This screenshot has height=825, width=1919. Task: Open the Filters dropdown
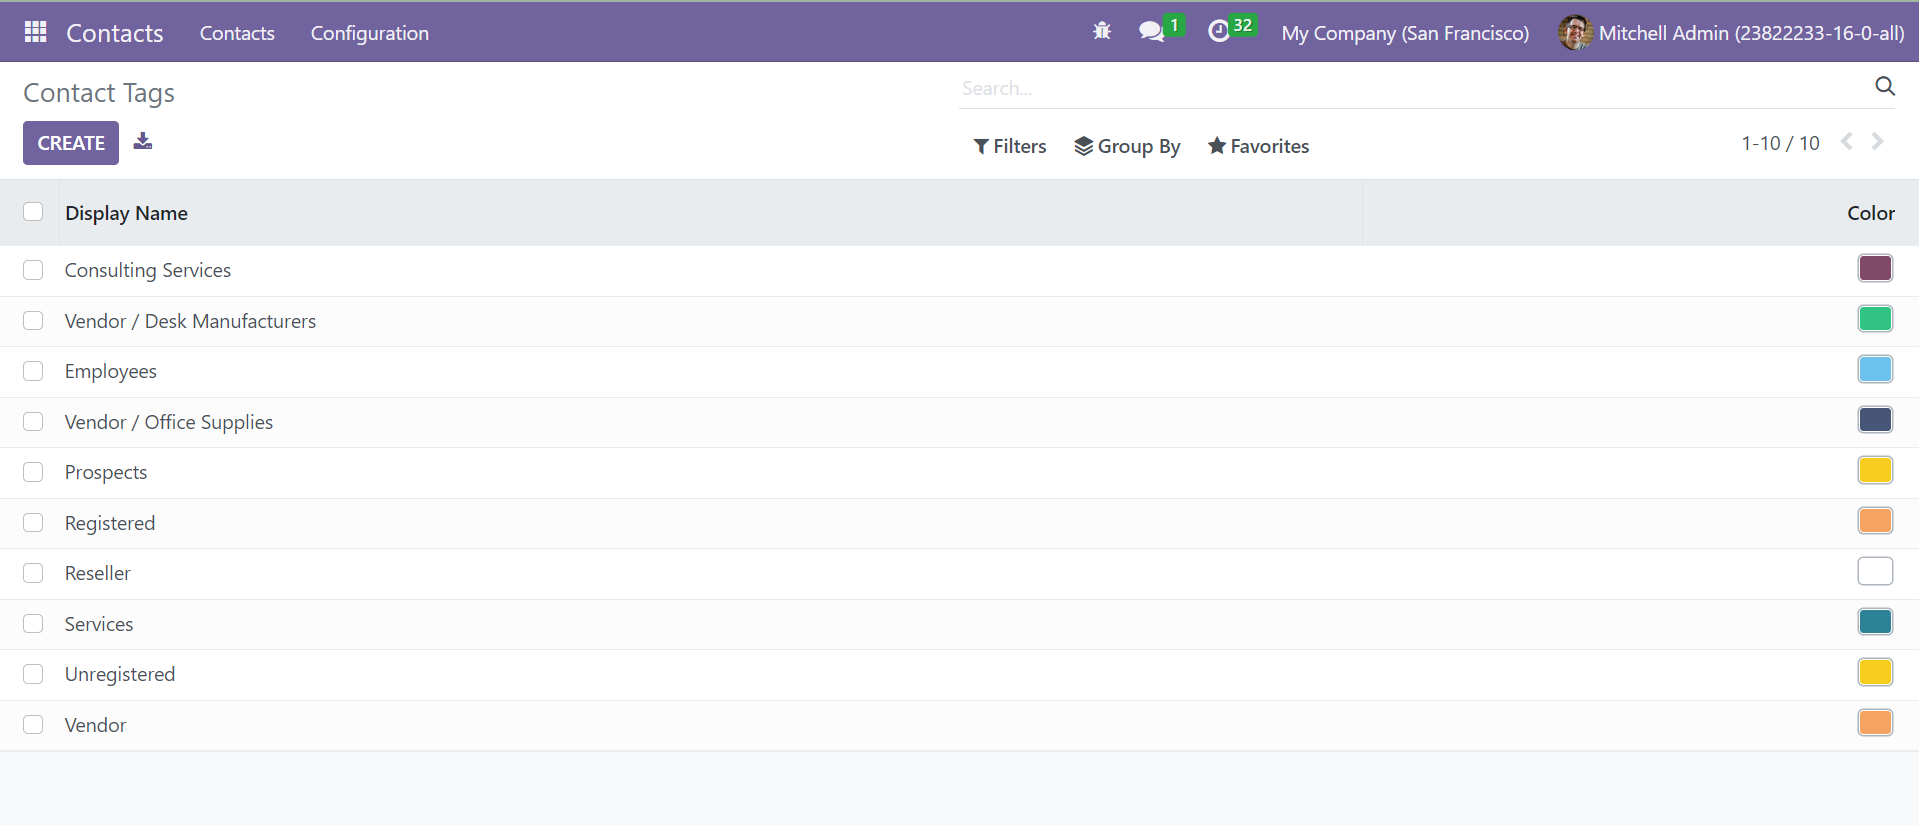(x=1010, y=146)
